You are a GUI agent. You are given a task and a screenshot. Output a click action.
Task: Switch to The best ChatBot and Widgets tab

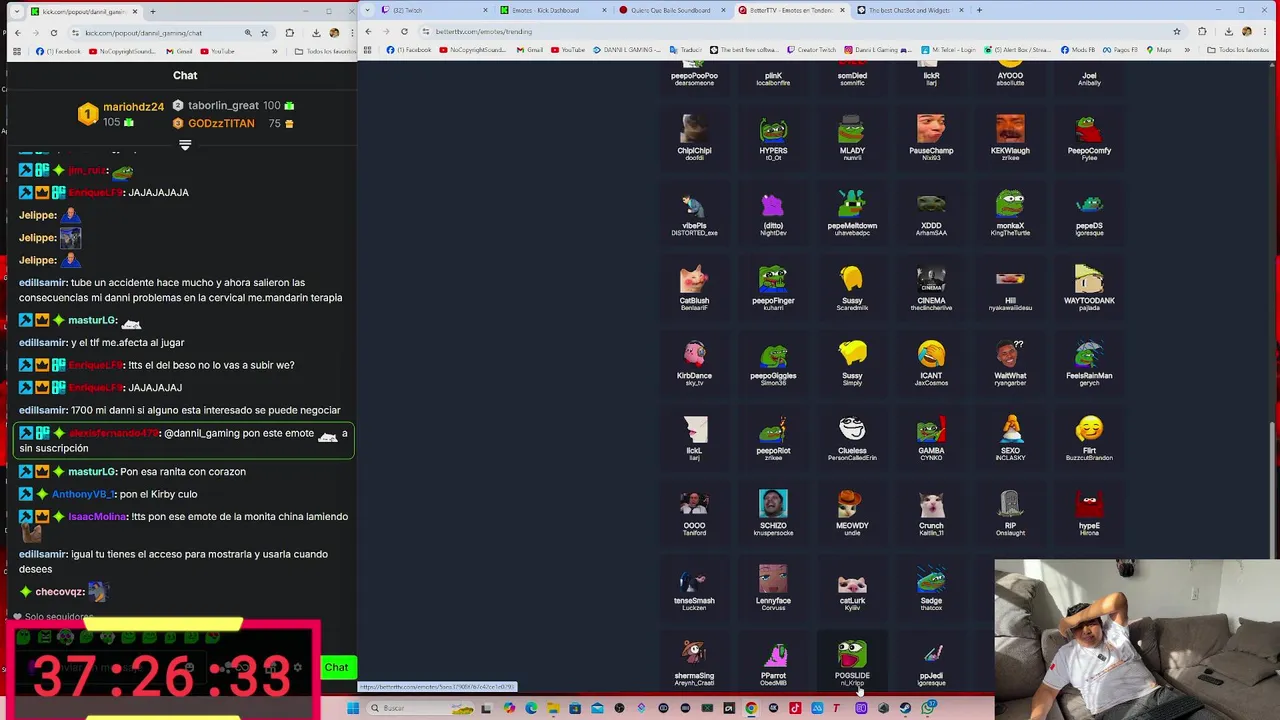click(909, 10)
